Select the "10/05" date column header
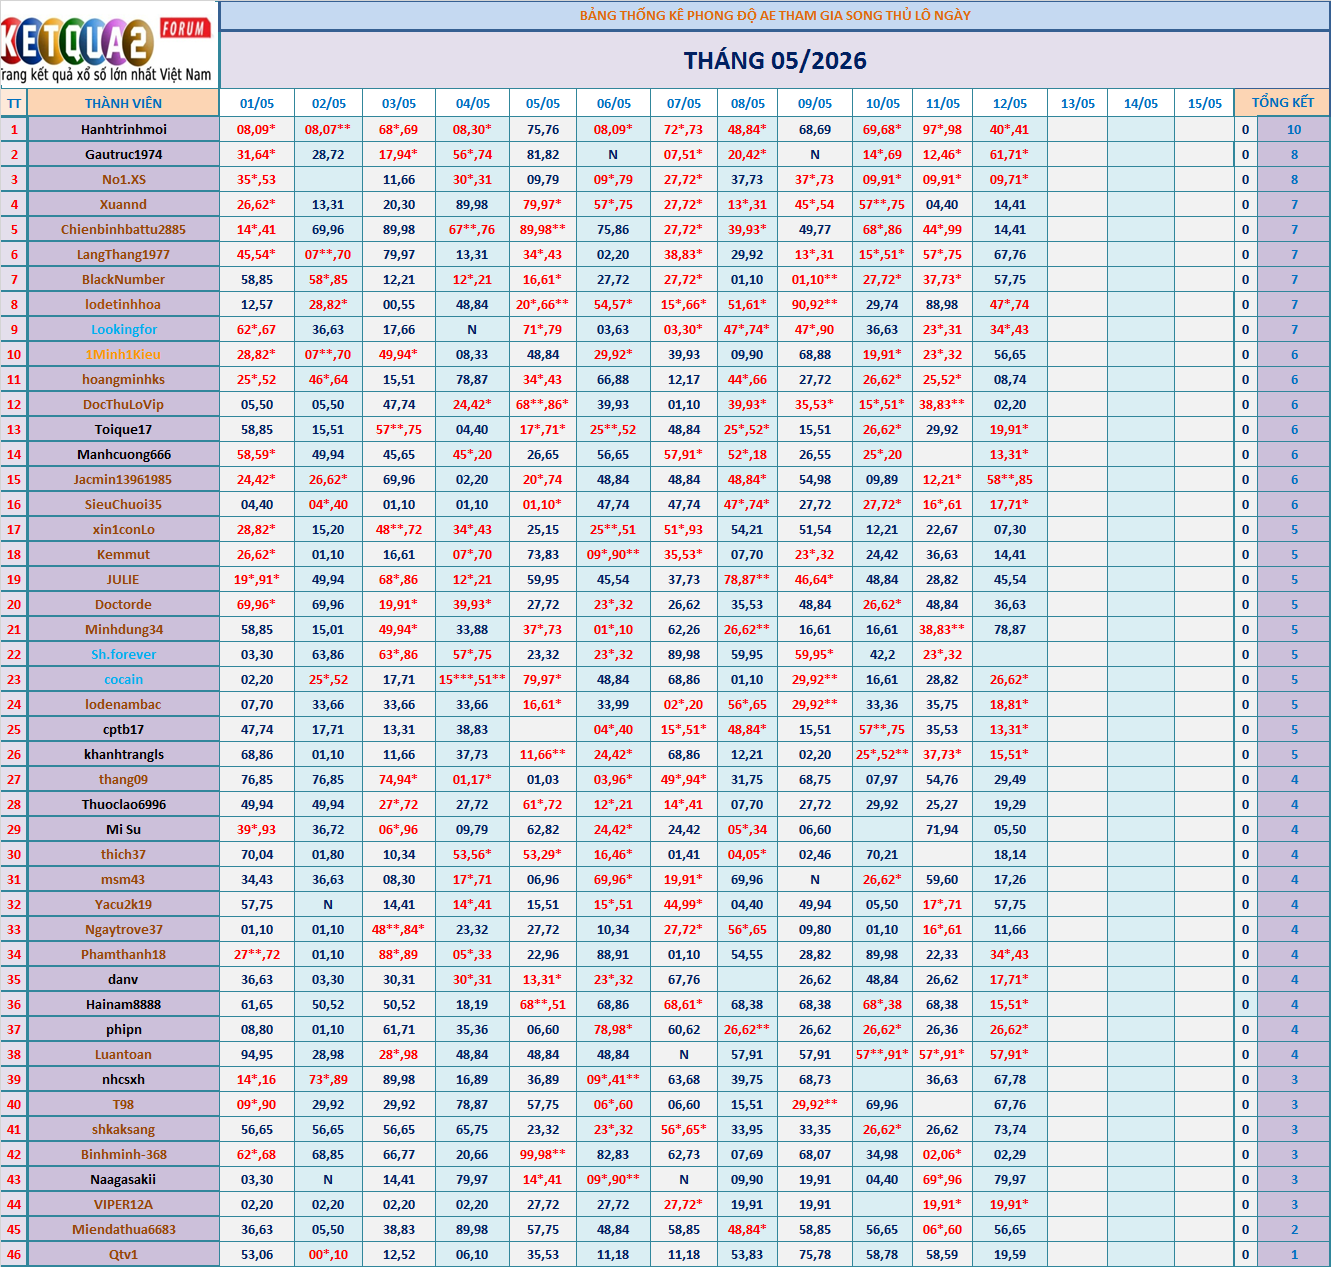The image size is (1331, 1267). tap(882, 103)
